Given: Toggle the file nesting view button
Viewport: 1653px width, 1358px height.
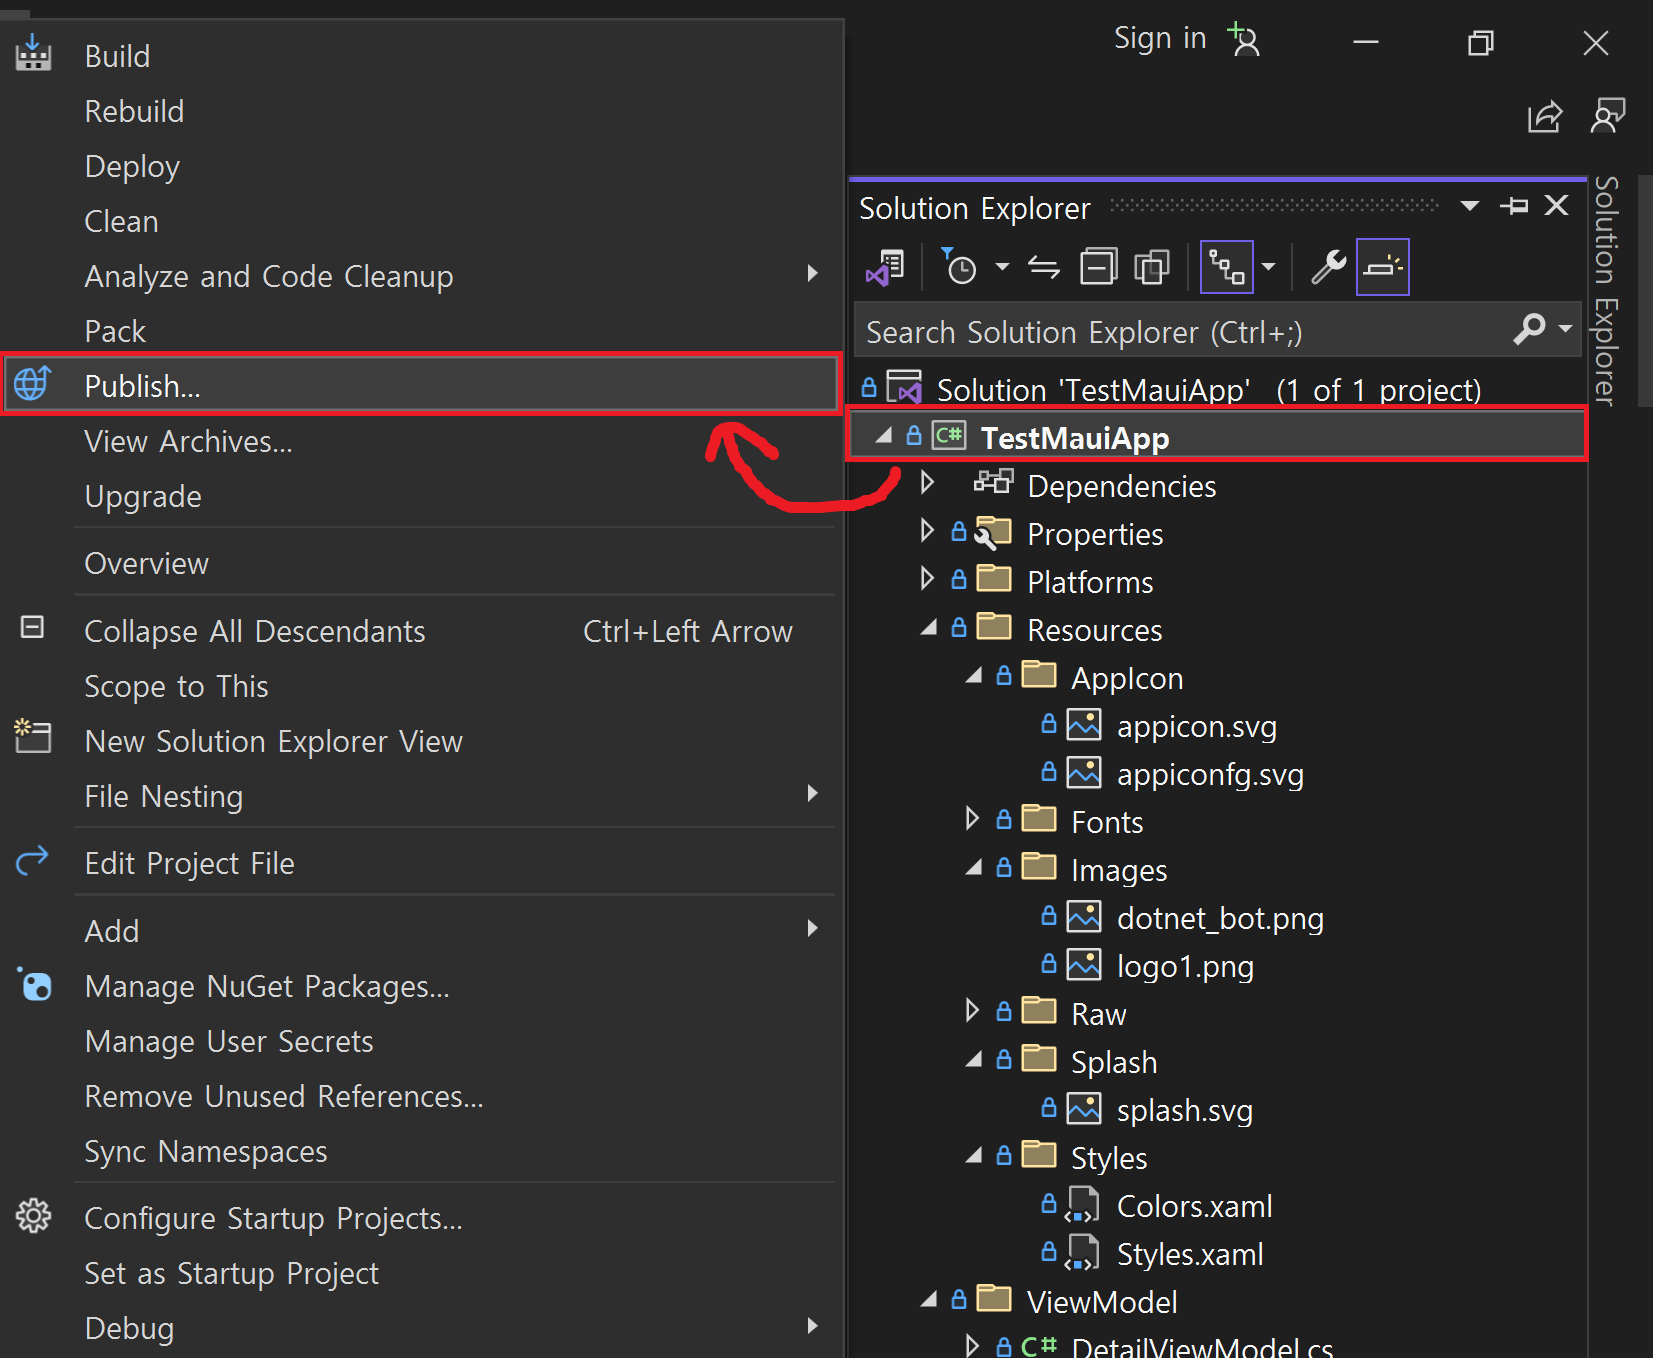Looking at the screenshot, I should point(1226,268).
